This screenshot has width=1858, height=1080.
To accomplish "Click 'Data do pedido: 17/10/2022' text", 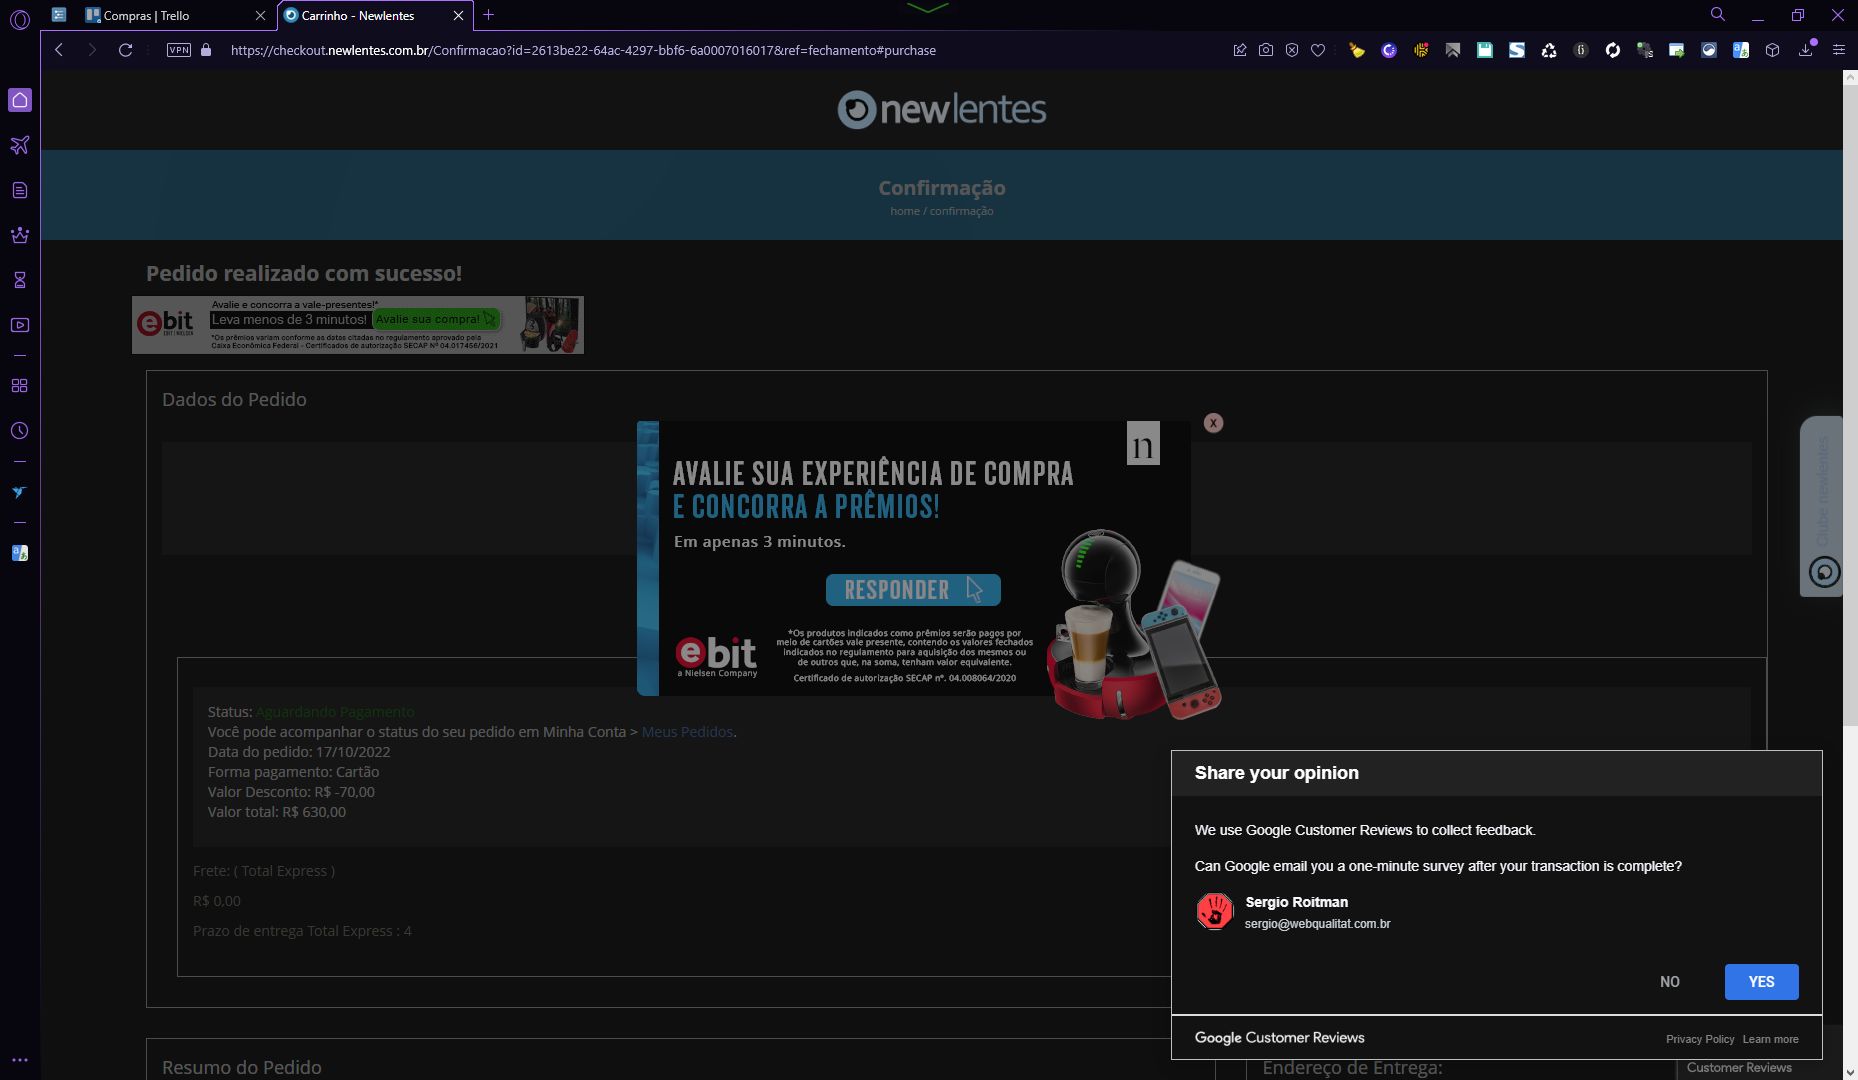I will 299,752.
